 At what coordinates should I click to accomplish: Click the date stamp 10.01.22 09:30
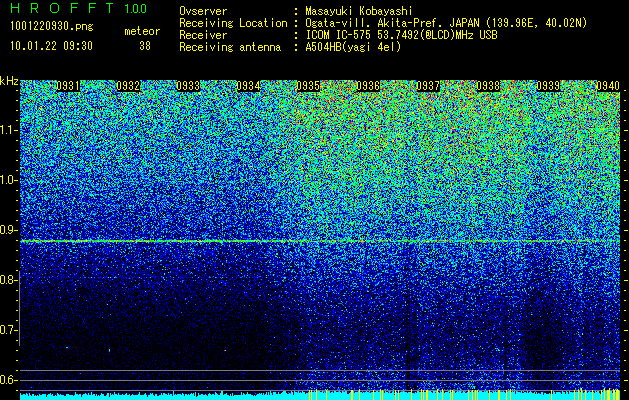click(51, 46)
